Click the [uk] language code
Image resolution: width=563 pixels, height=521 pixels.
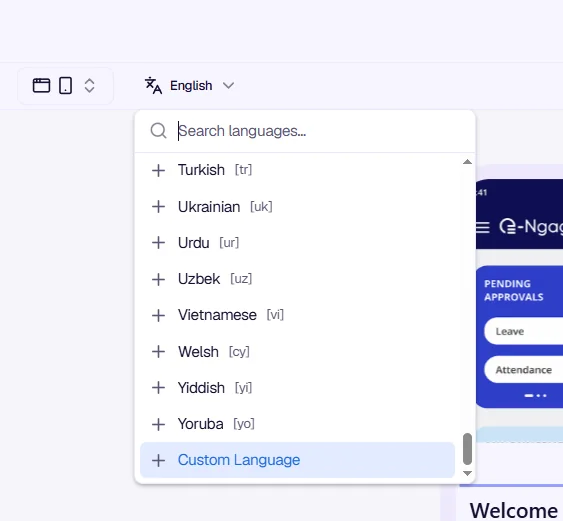click(x=261, y=207)
